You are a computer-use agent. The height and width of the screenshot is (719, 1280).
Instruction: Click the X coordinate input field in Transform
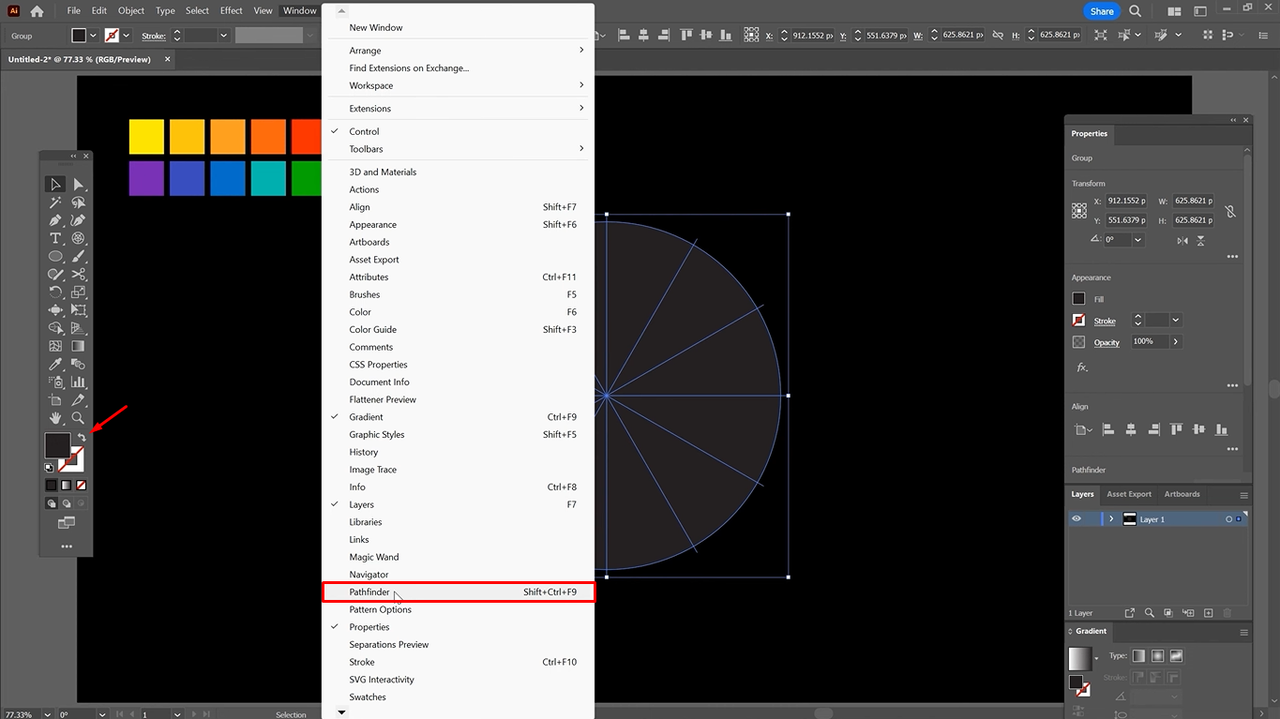tap(1126, 201)
